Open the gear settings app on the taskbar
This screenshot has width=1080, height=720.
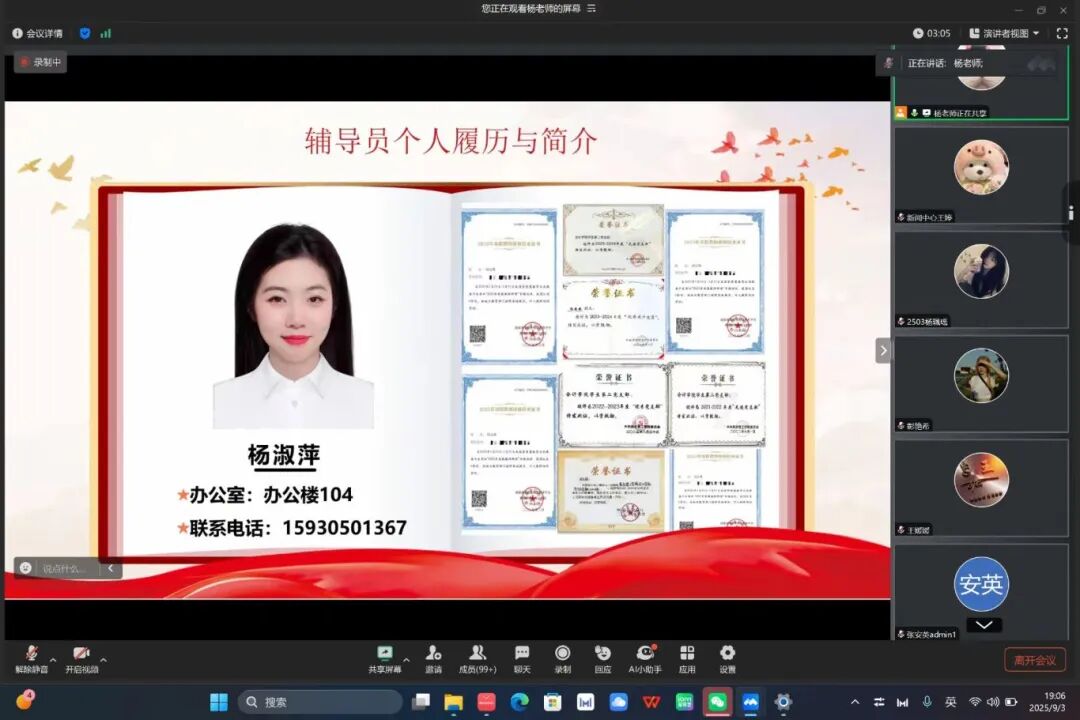click(783, 702)
